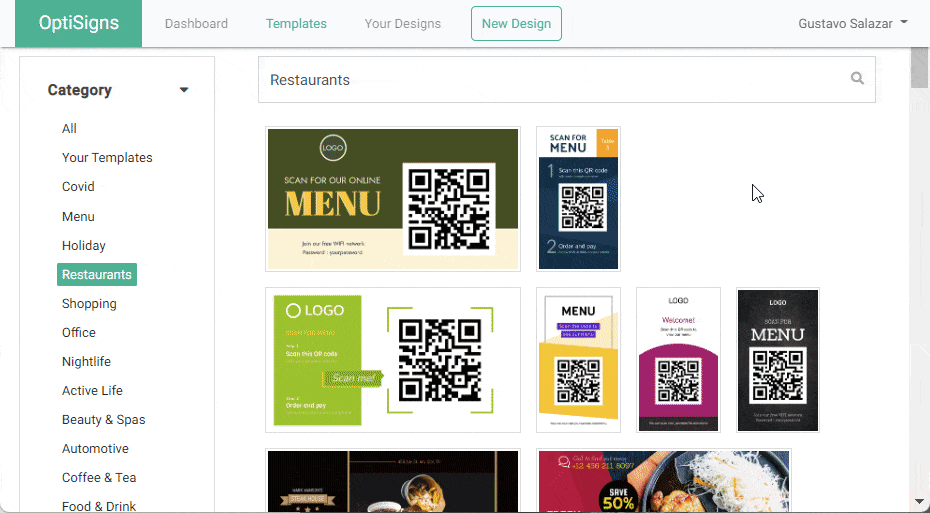Click the search magnifier icon
Viewport: 930px width, 513px height.
click(x=857, y=78)
